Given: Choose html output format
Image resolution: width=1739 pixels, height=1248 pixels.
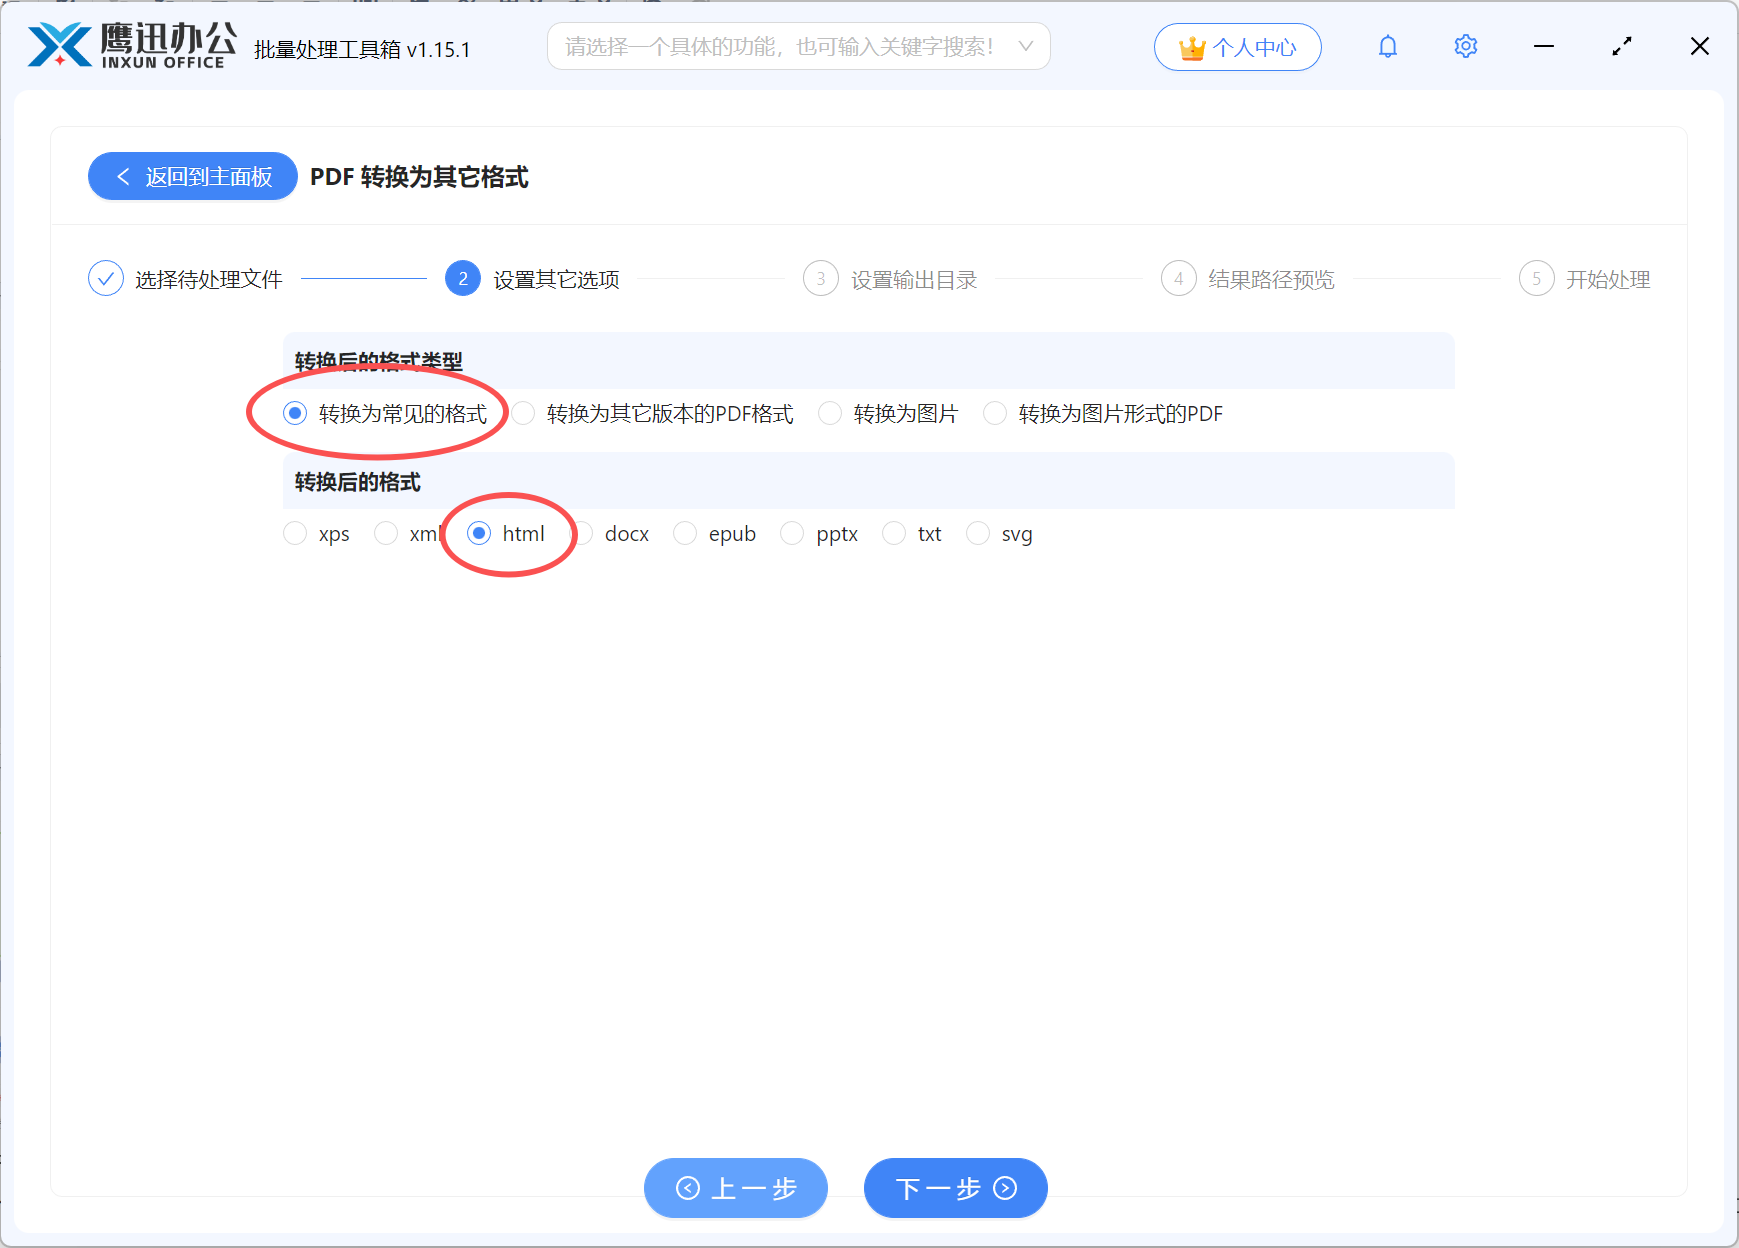Looking at the screenshot, I should (506, 533).
